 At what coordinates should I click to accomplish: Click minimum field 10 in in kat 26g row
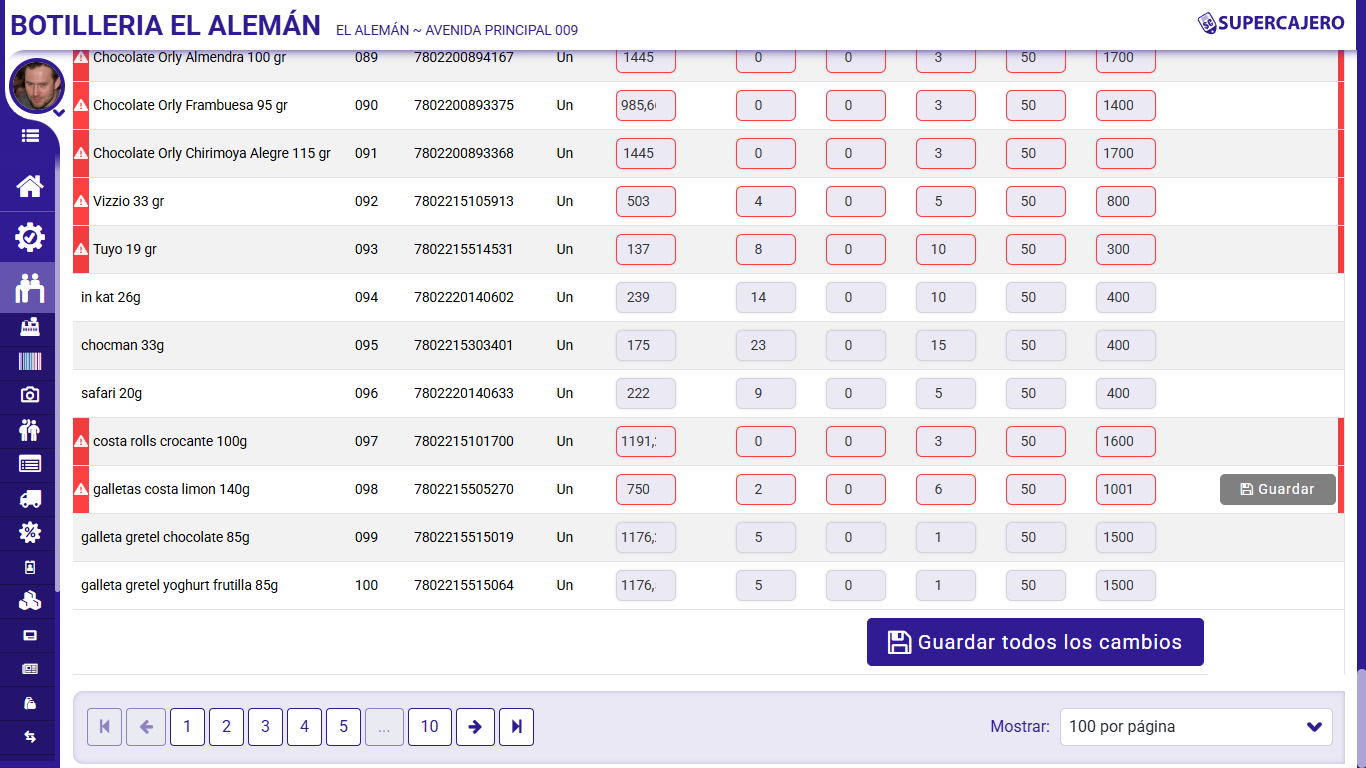(946, 297)
